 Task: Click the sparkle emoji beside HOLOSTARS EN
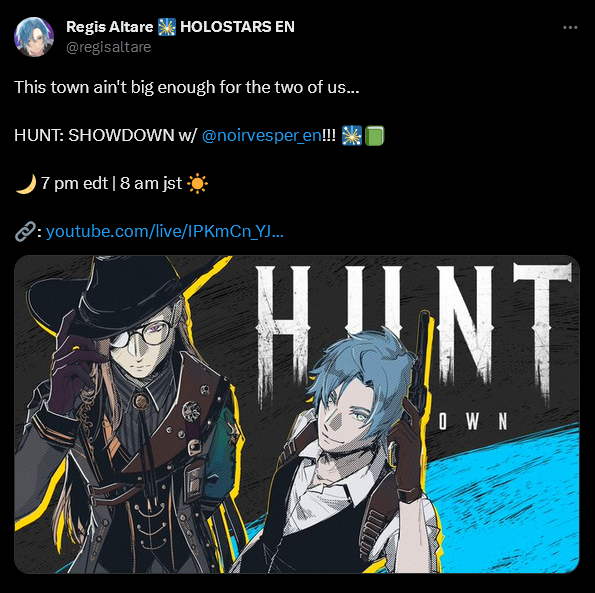click(x=167, y=27)
